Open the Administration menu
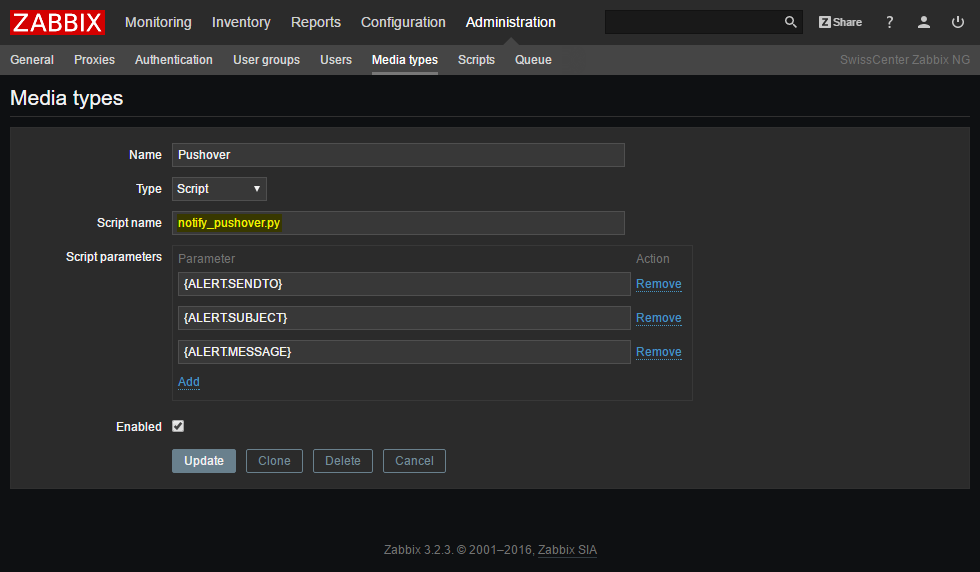This screenshot has width=980, height=572. [511, 23]
